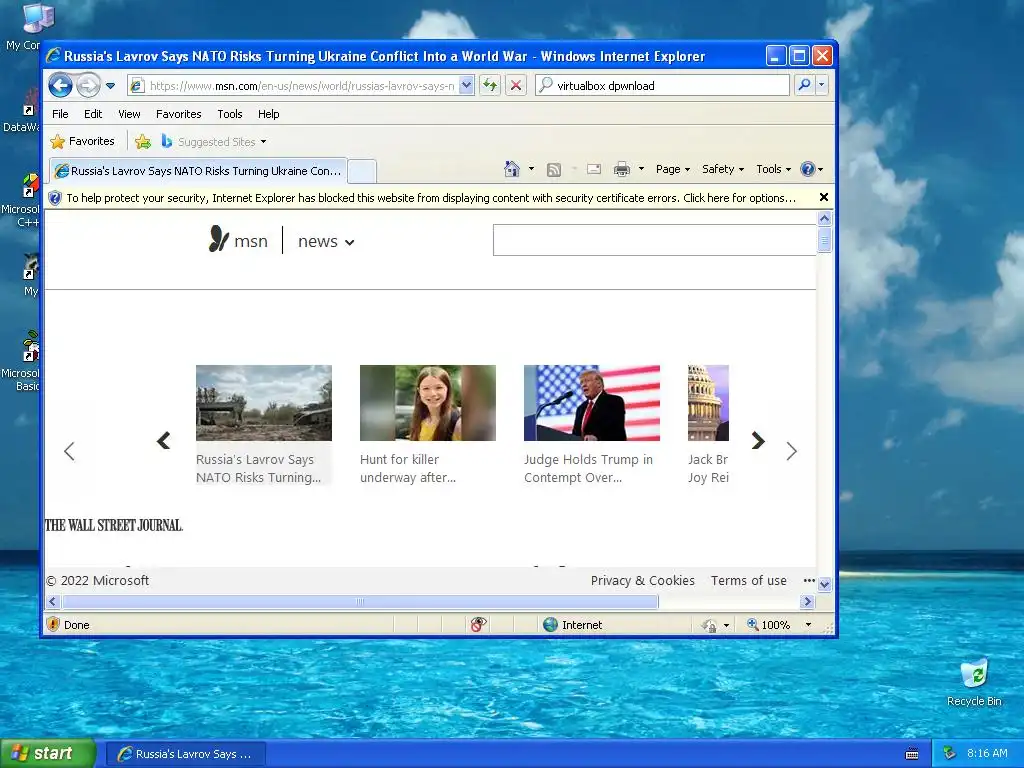The width and height of the screenshot is (1024, 768).
Task: Click the msn page search box
Action: (x=654, y=240)
